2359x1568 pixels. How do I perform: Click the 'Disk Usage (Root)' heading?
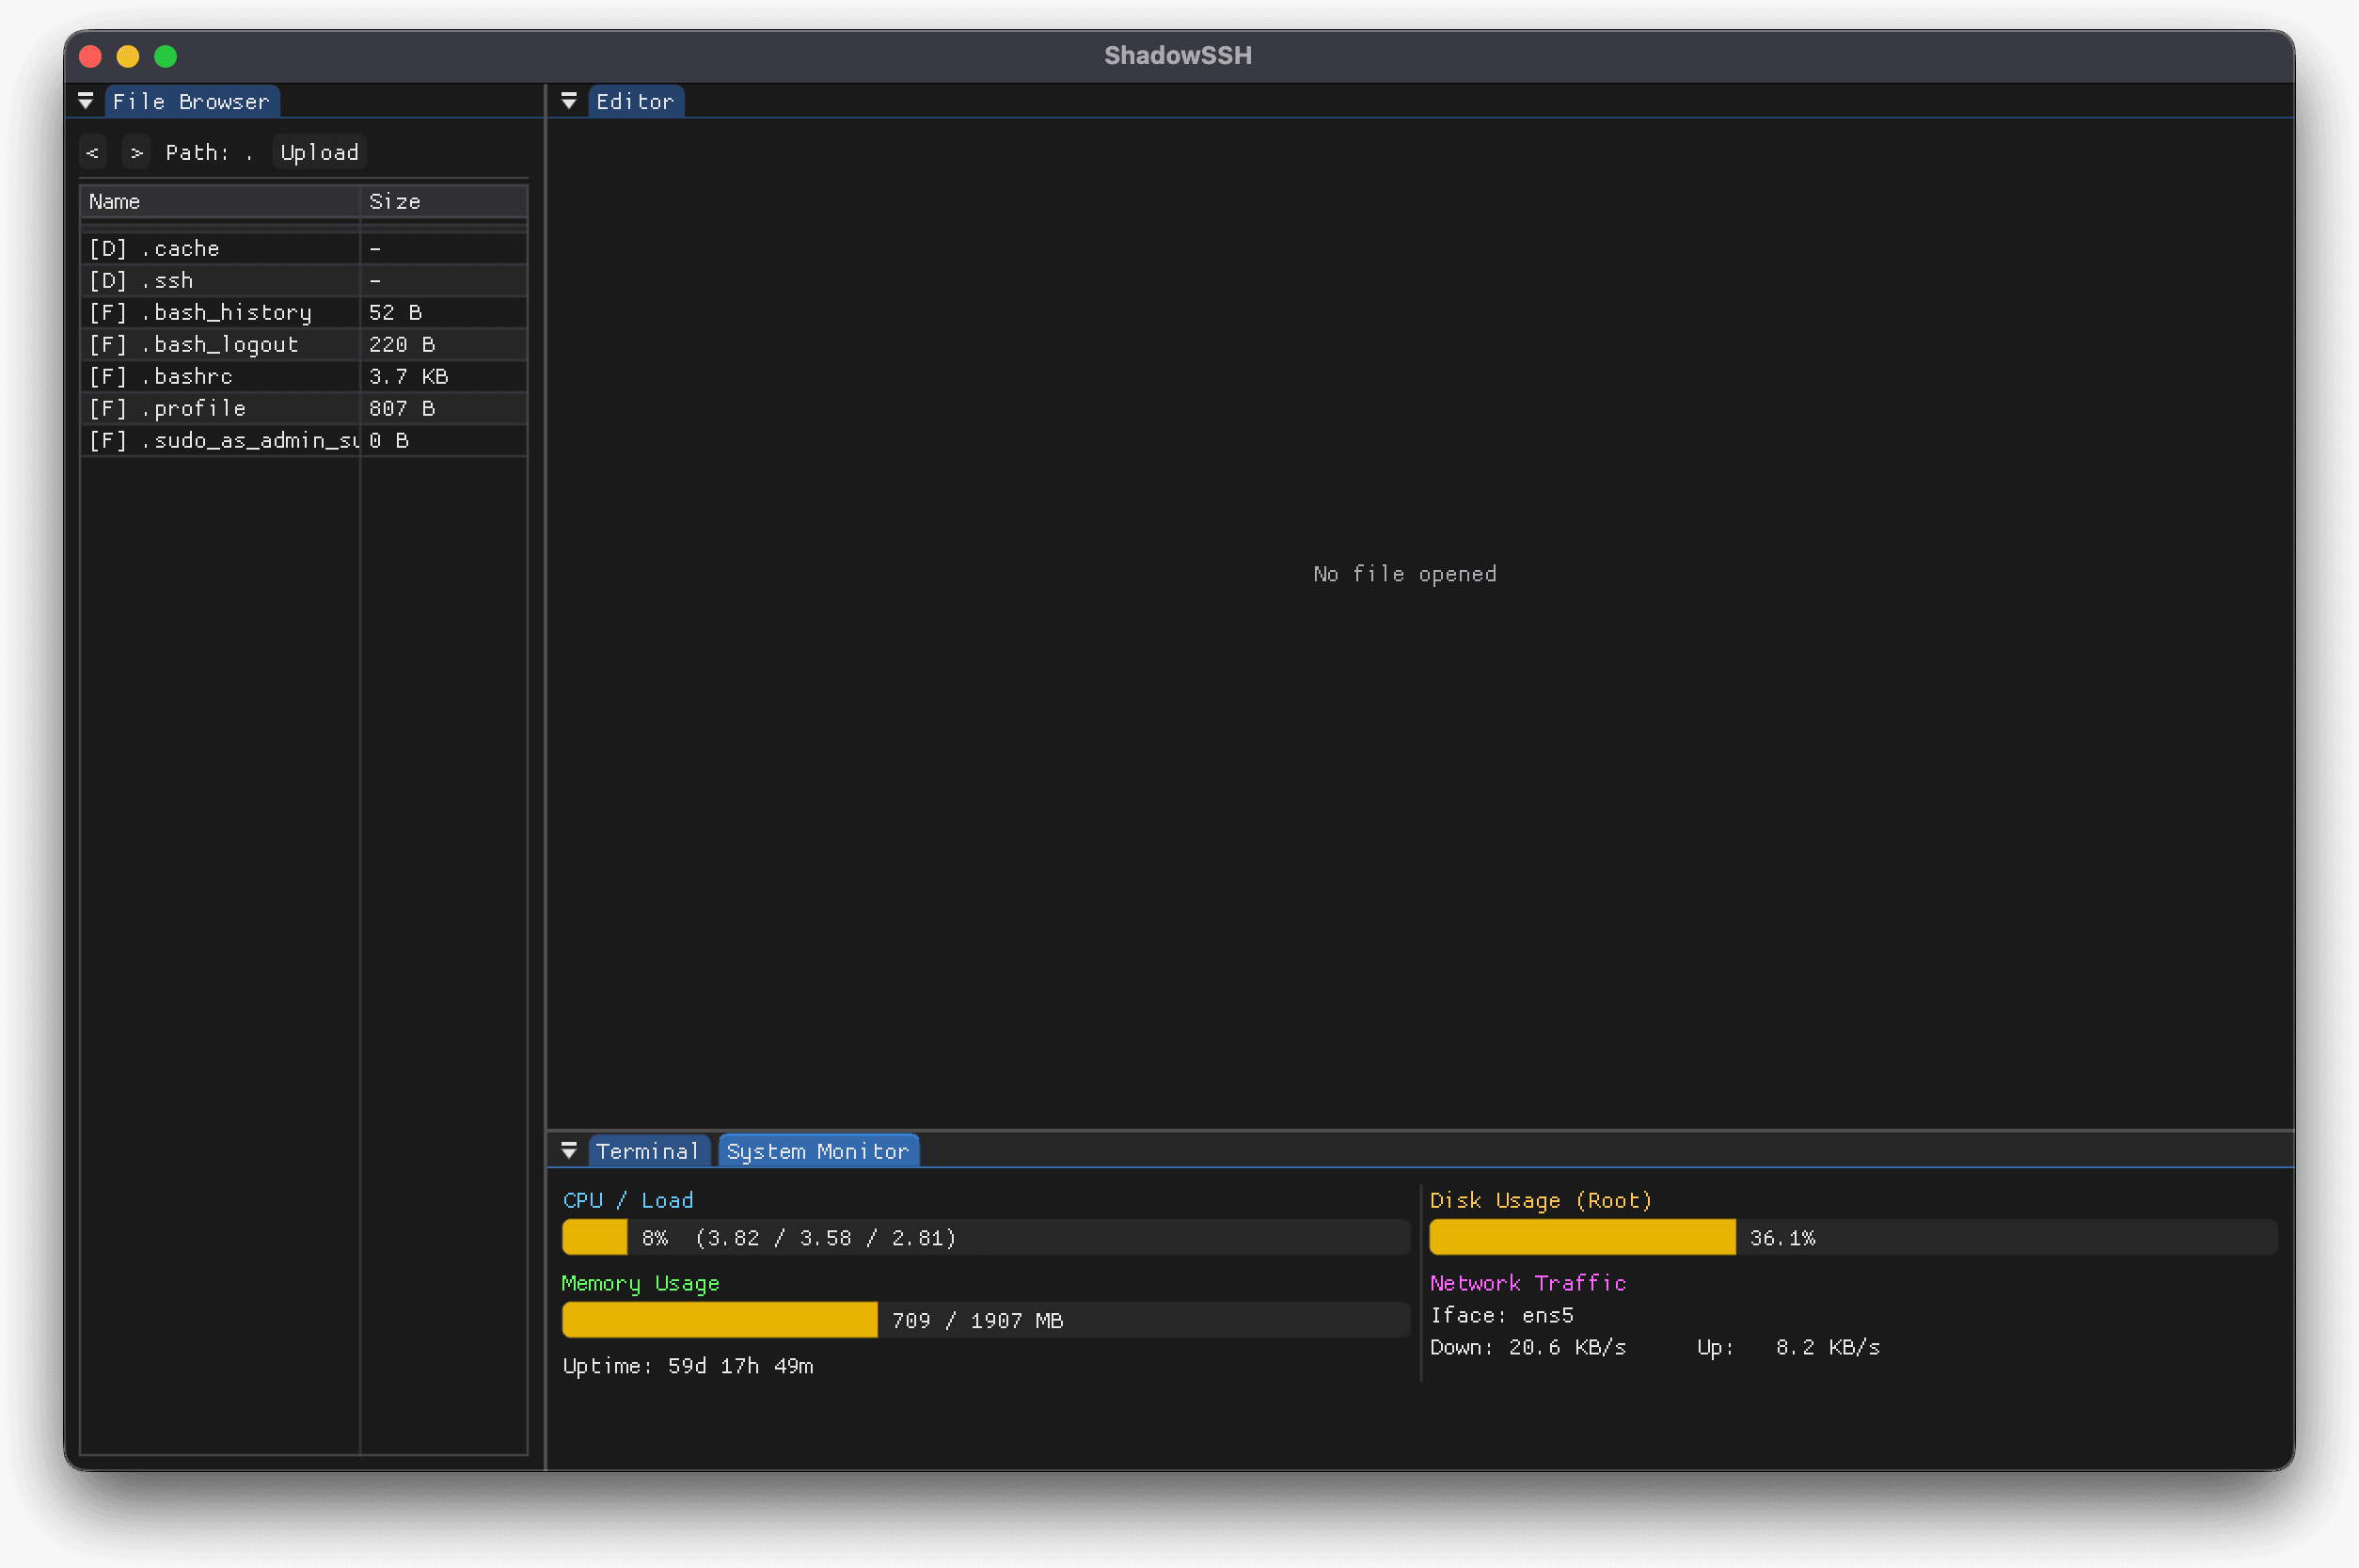[x=1541, y=1200]
